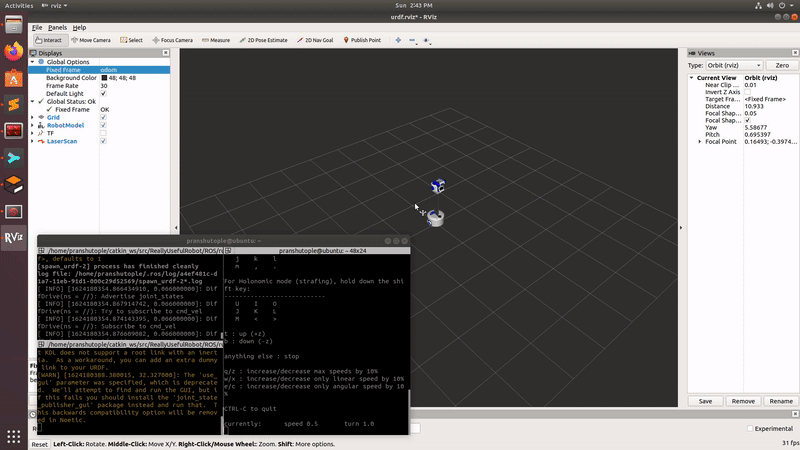Activate the Move Camera tool
This screenshot has height=450, width=800.
click(x=91, y=40)
